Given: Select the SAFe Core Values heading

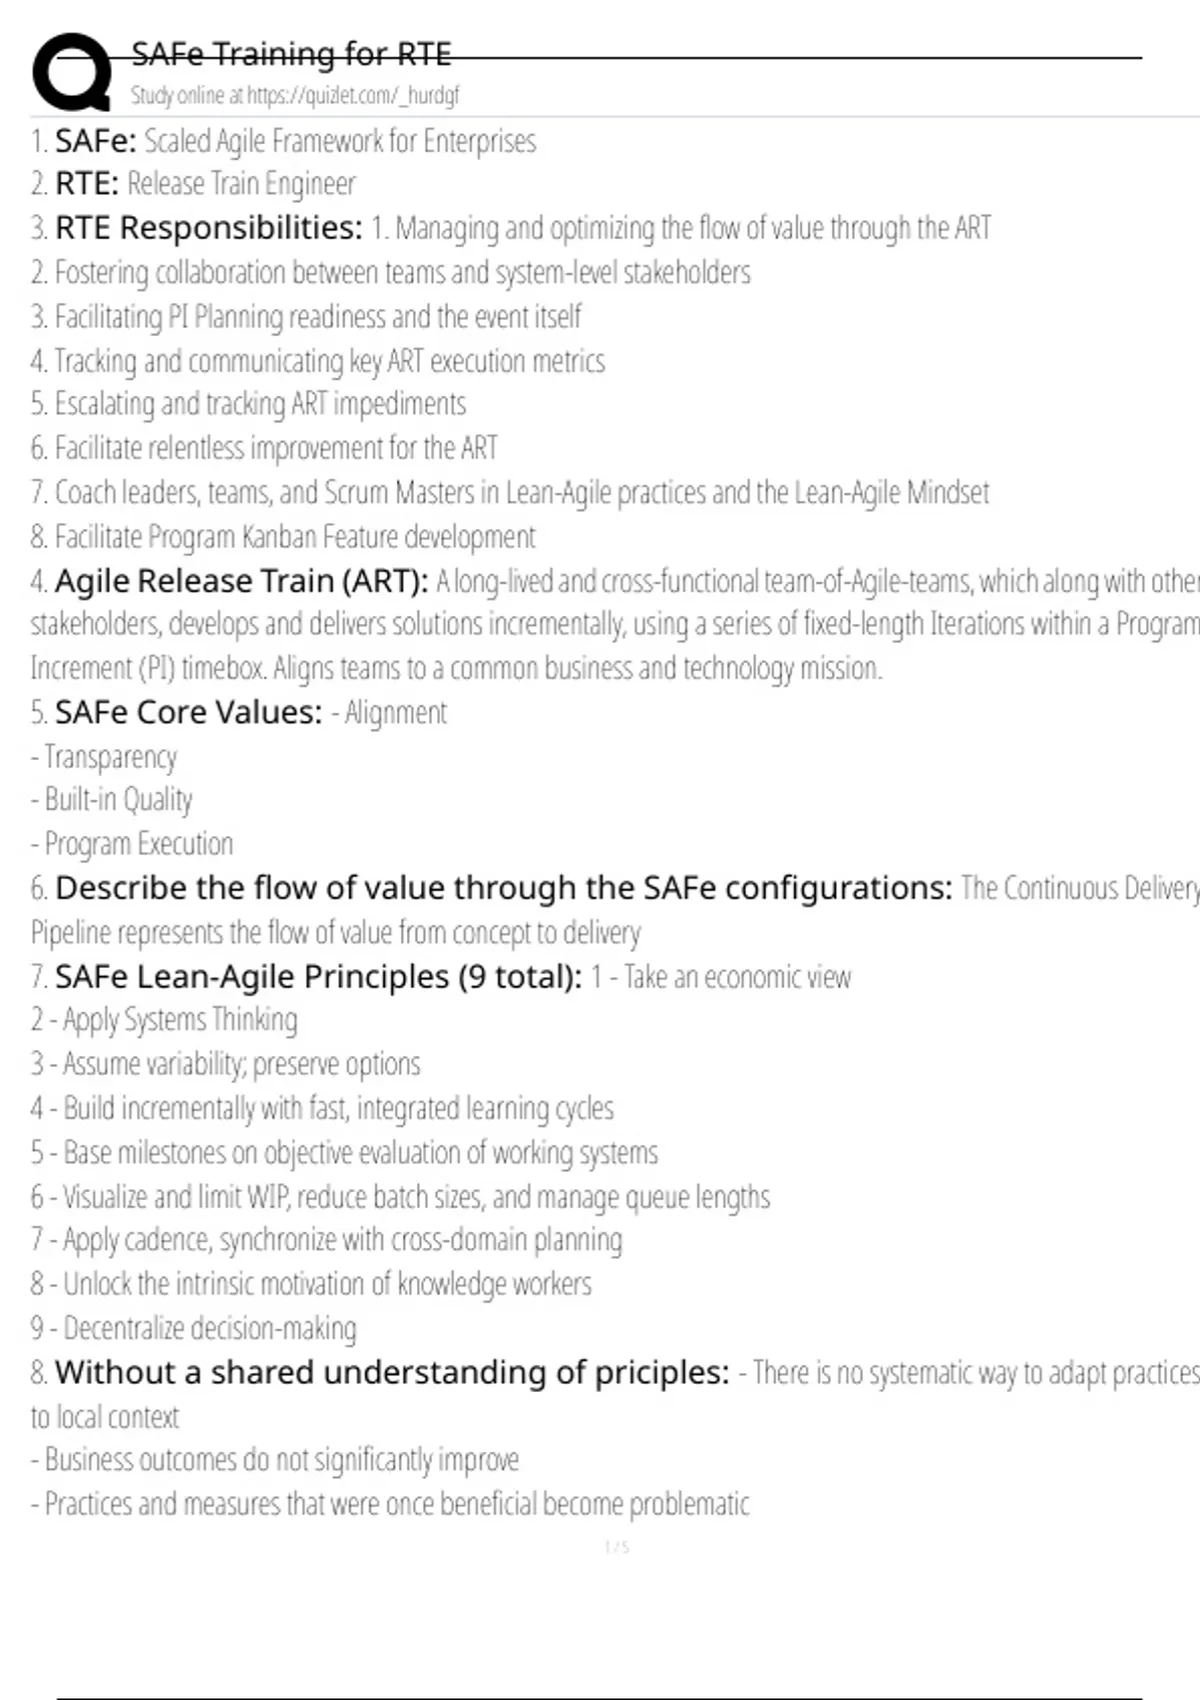Looking at the screenshot, I should (x=189, y=712).
